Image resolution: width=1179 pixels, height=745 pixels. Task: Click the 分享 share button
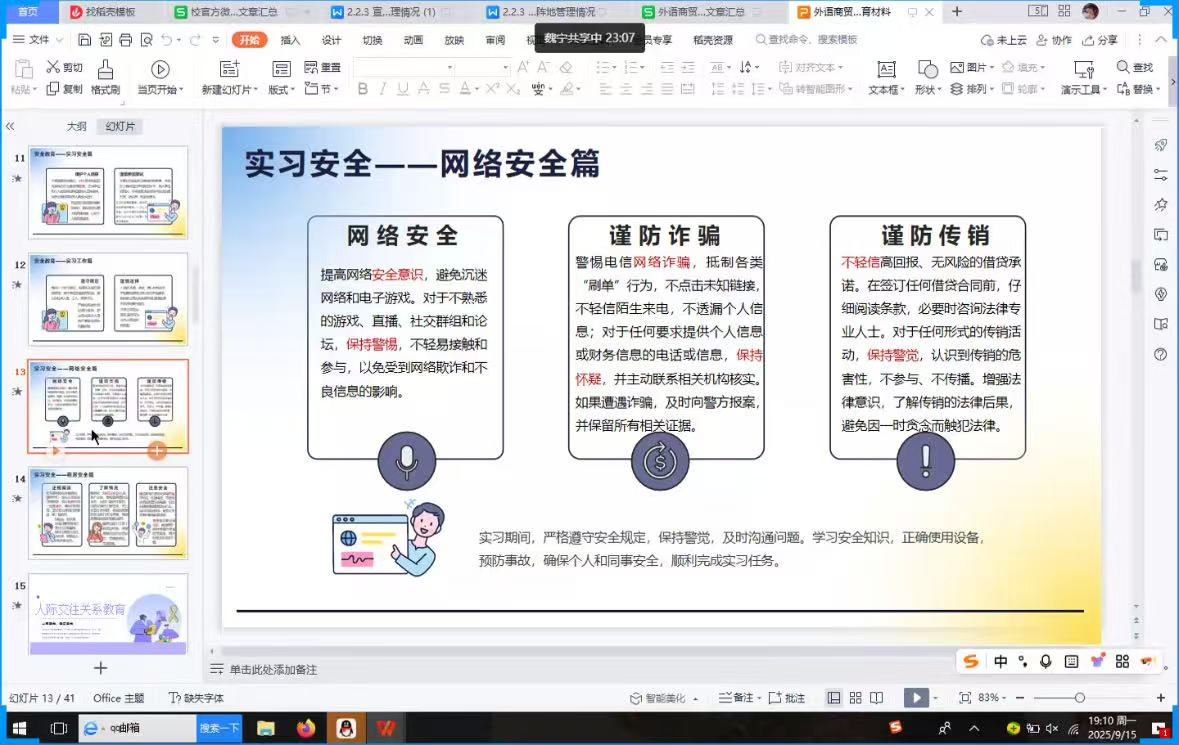click(x=1100, y=40)
